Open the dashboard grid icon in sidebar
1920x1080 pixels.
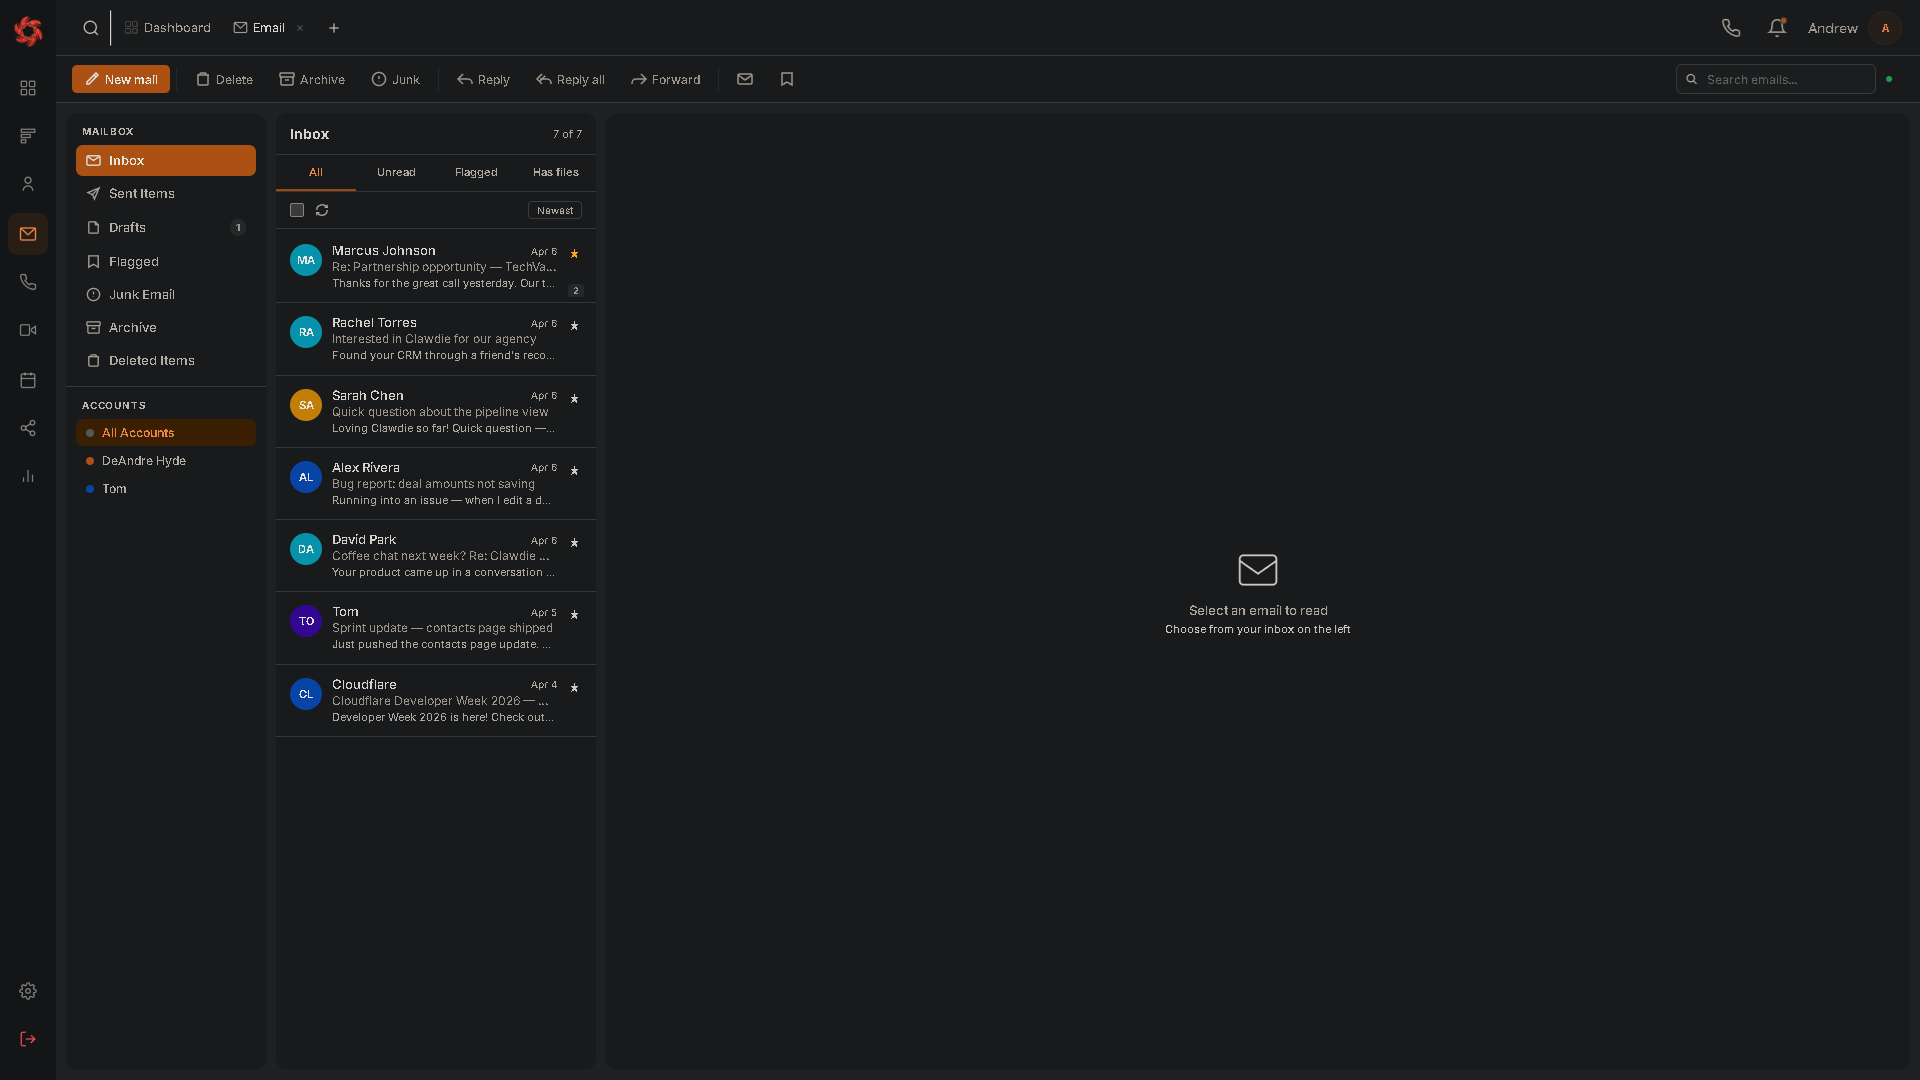(28, 88)
